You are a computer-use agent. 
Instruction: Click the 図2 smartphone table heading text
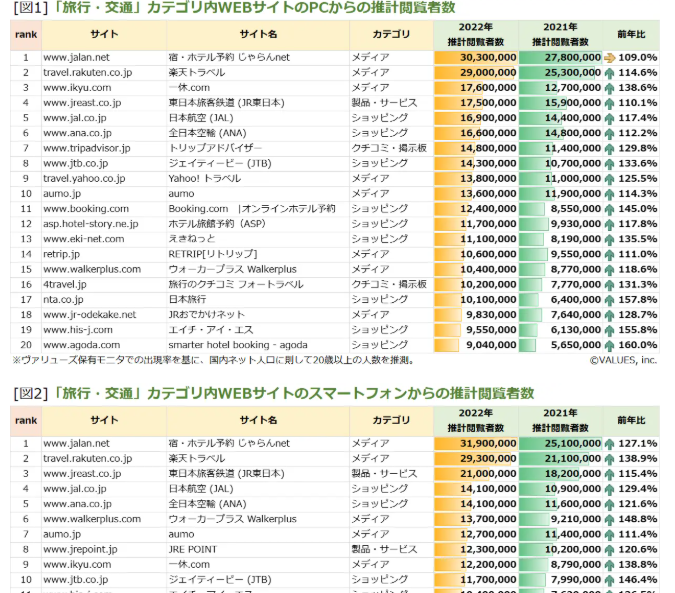point(274,393)
